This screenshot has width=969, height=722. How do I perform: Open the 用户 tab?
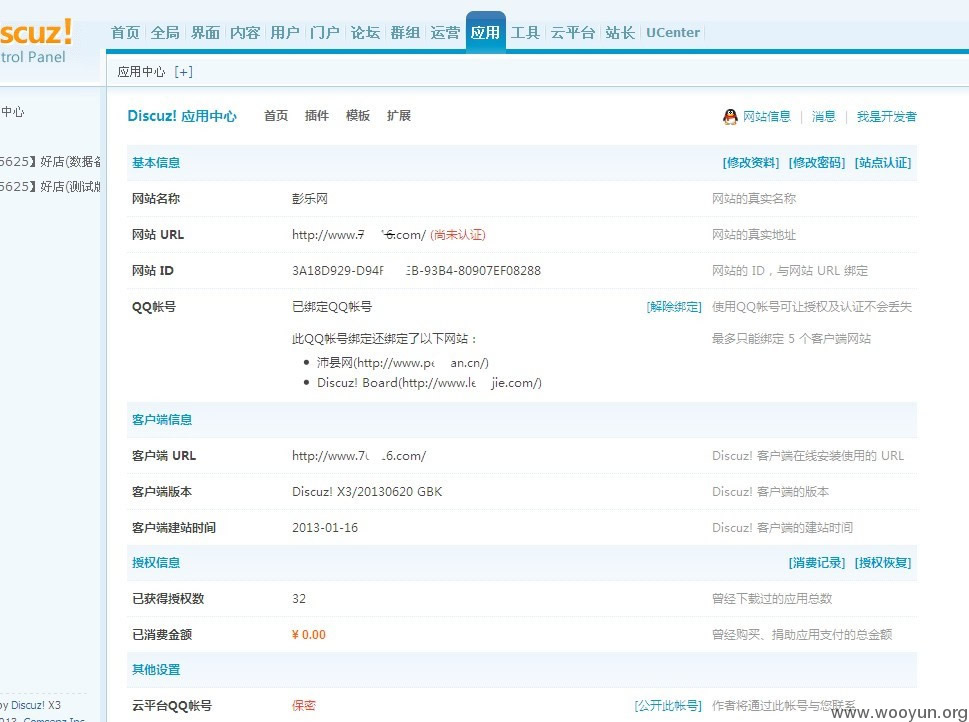coord(285,32)
